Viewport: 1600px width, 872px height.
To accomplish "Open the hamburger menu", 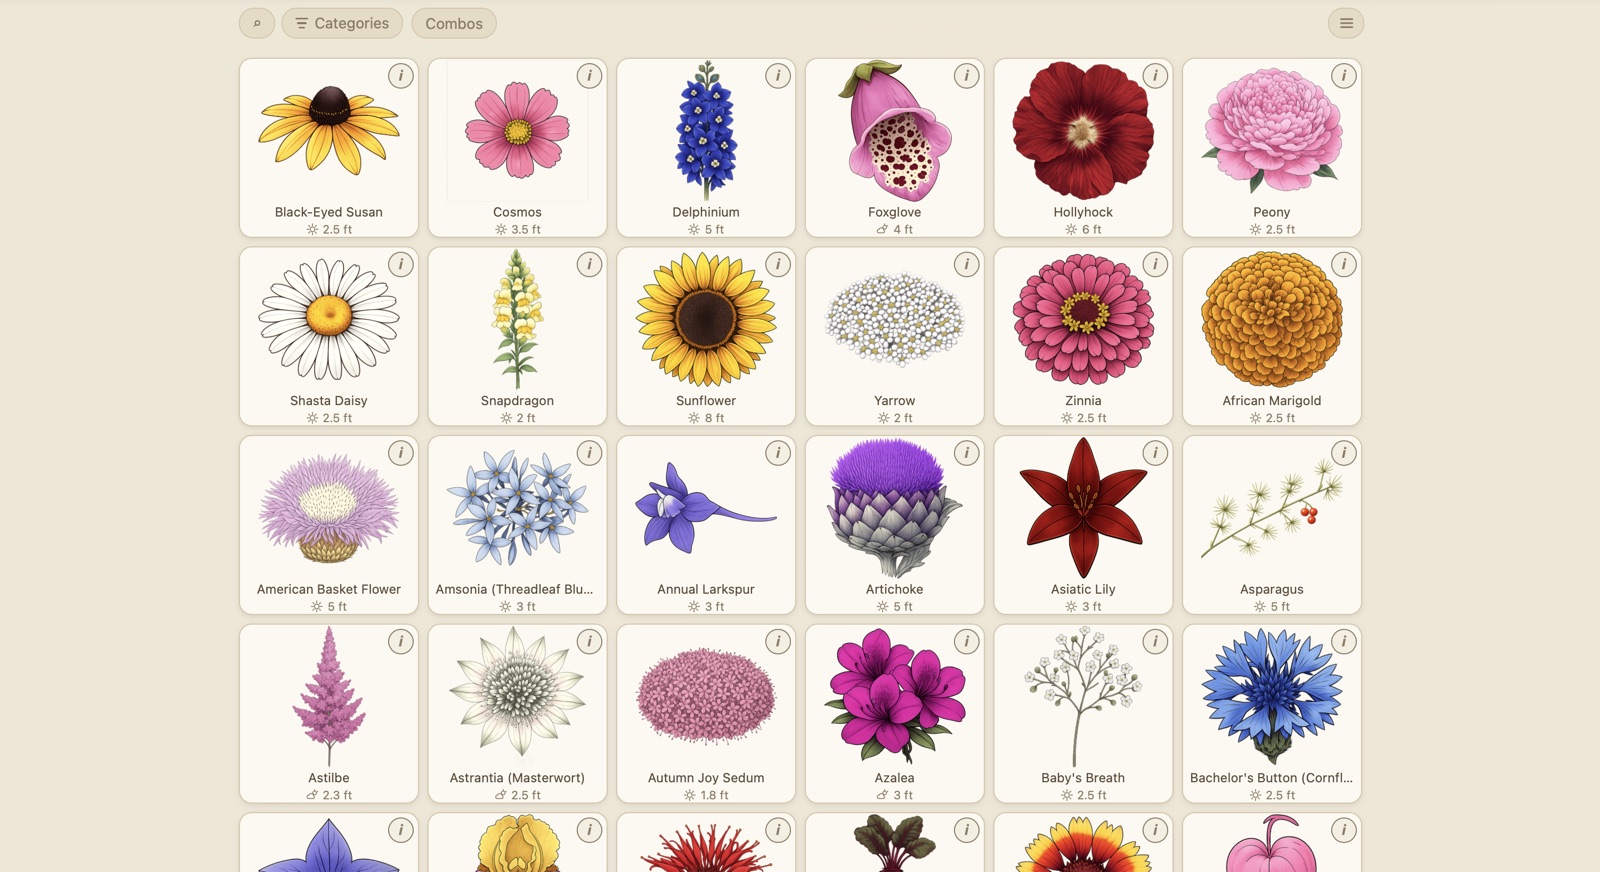I will [1346, 23].
